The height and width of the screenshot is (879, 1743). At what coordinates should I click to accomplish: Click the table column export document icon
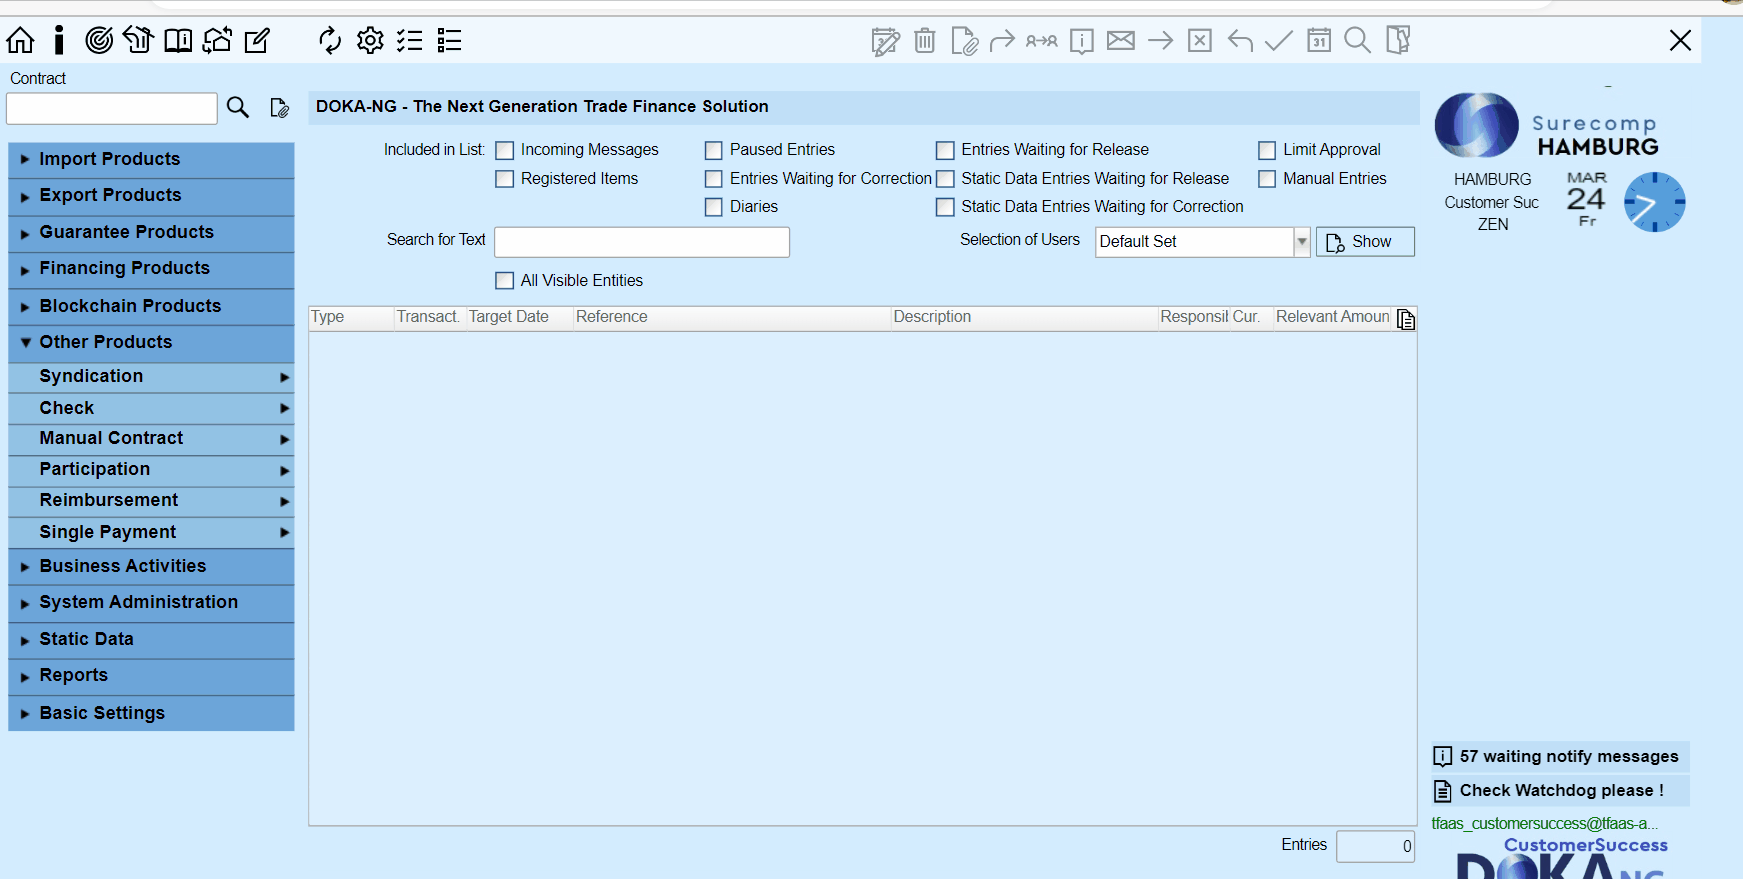(x=1406, y=319)
